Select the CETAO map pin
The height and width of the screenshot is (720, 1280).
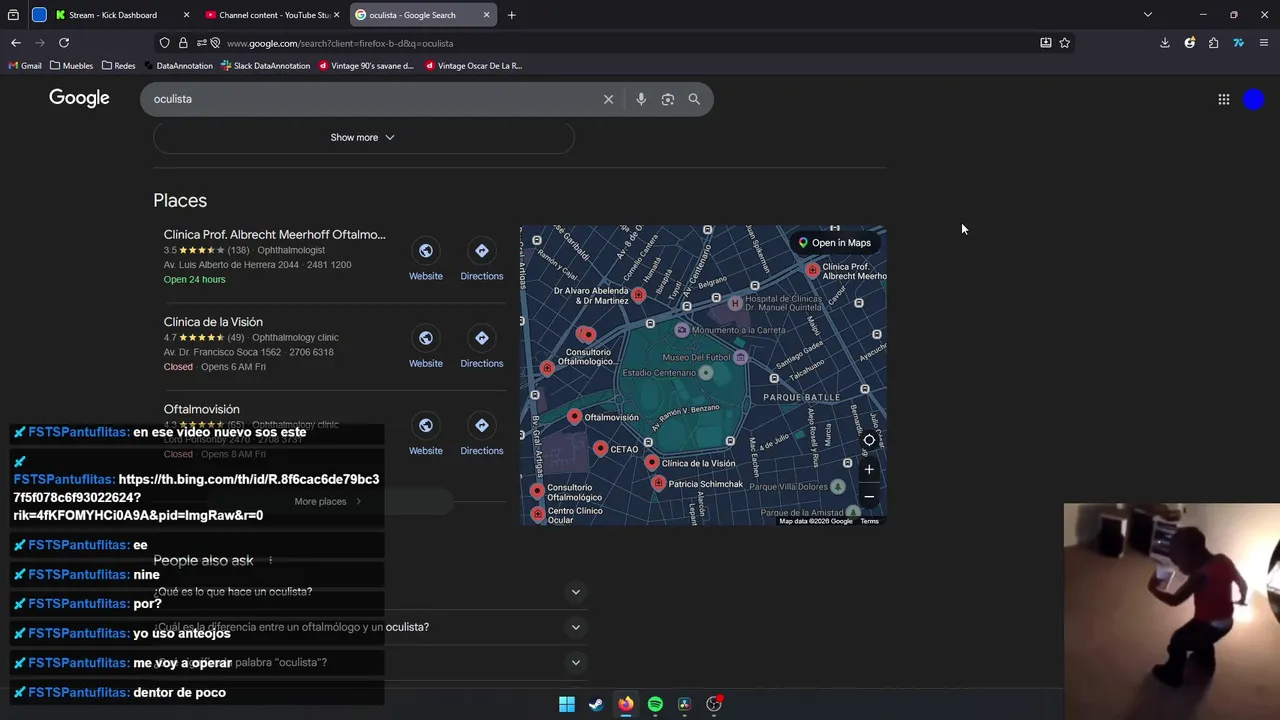tap(600, 448)
